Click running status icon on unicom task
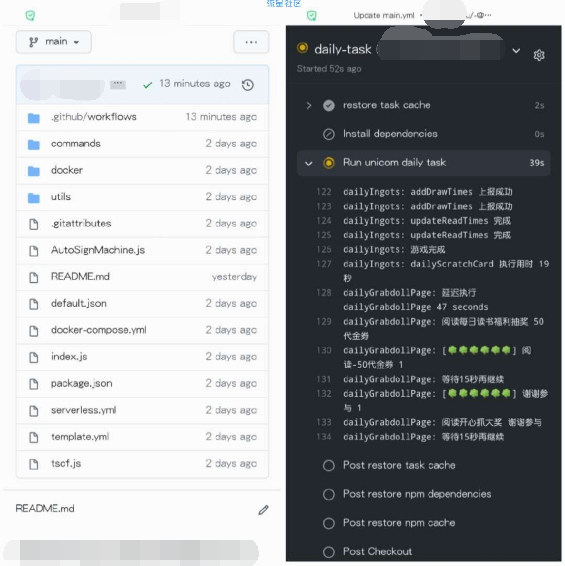This screenshot has width=565, height=566. click(x=329, y=163)
